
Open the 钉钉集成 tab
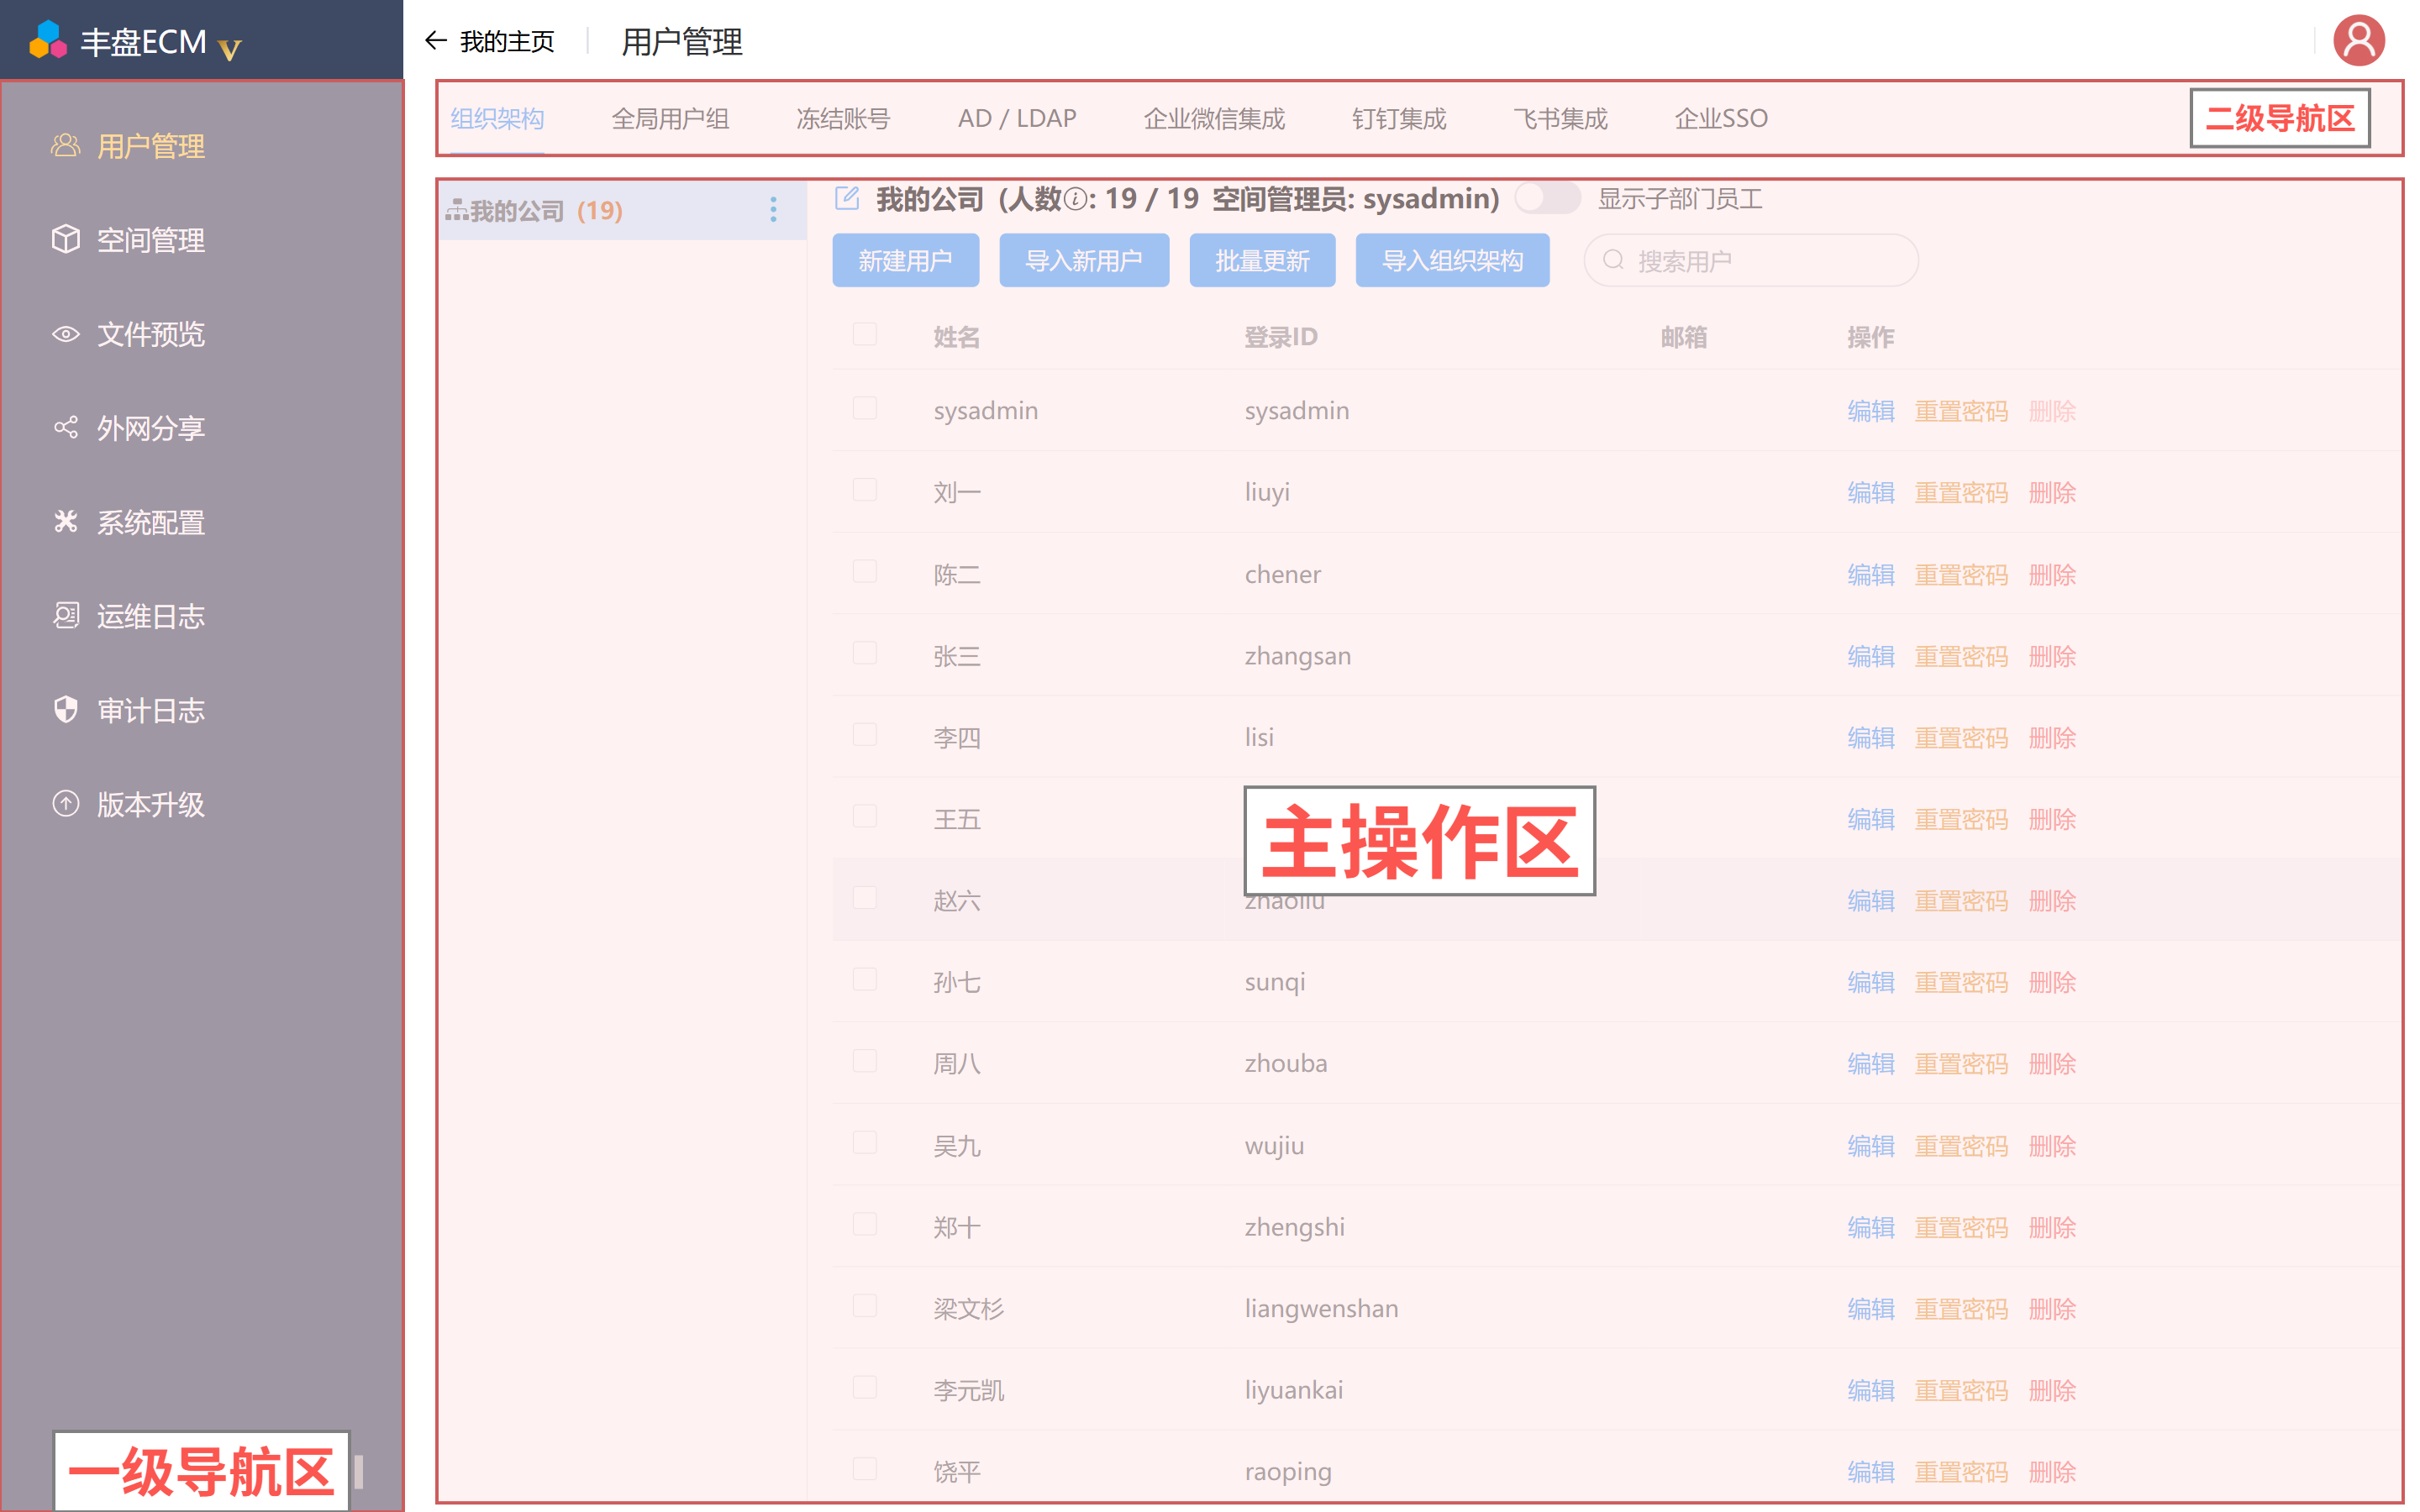point(1399,119)
